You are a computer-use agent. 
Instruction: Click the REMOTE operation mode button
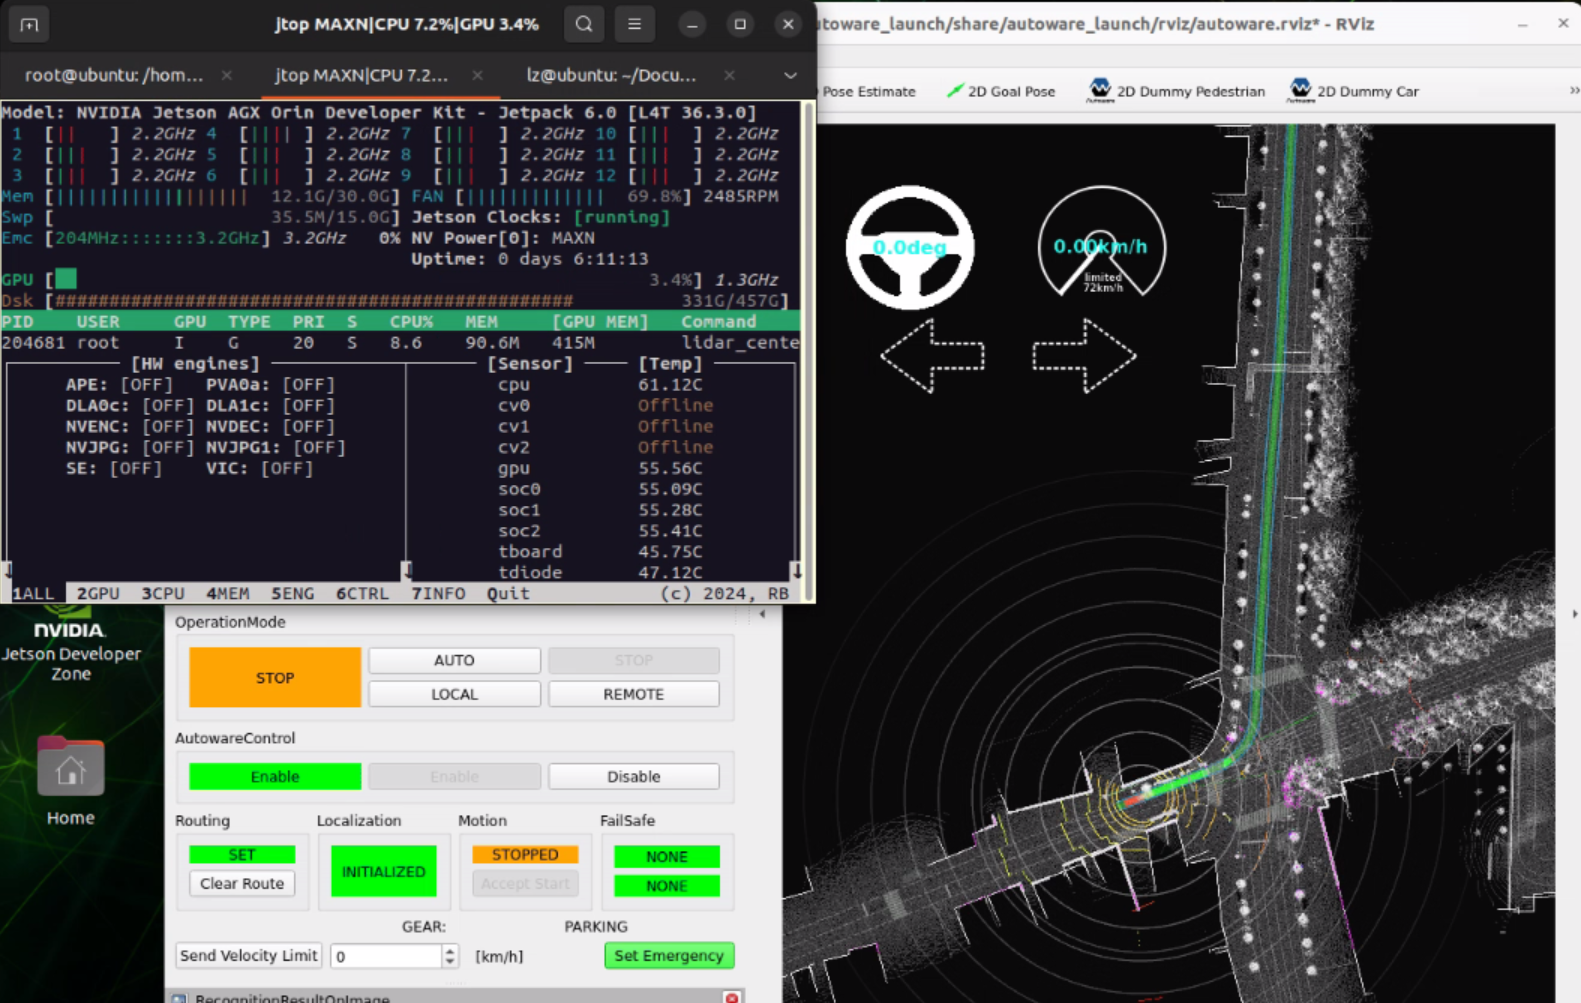point(633,694)
